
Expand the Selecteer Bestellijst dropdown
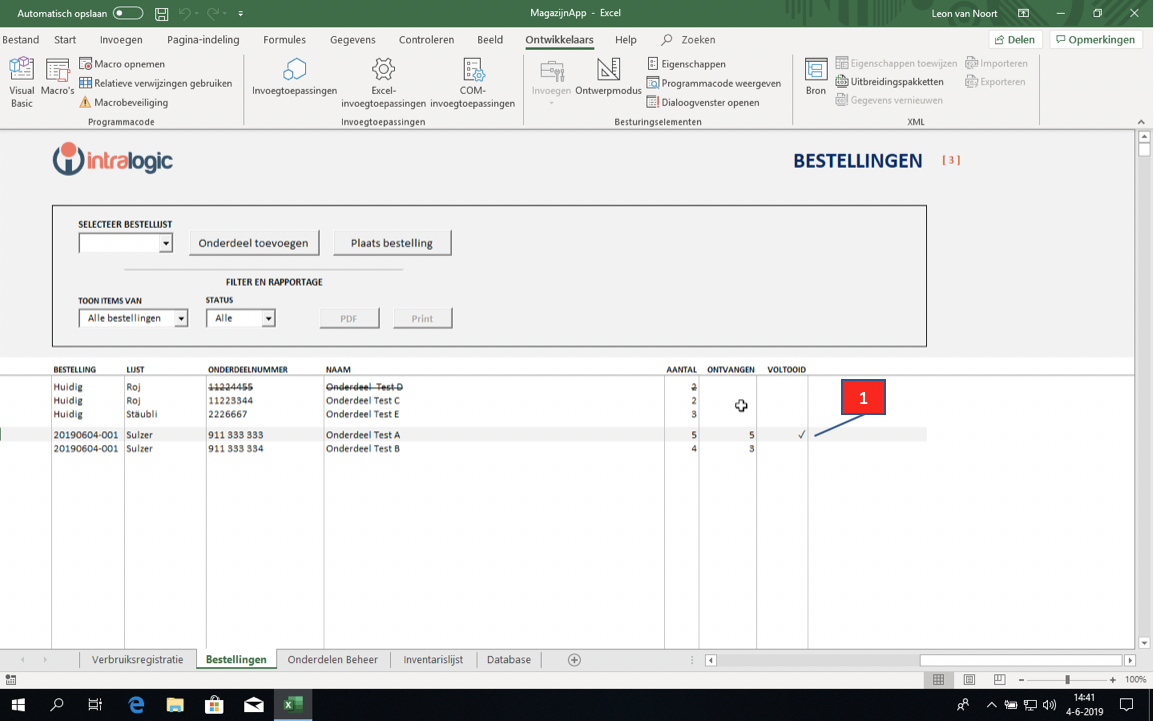[x=166, y=243]
